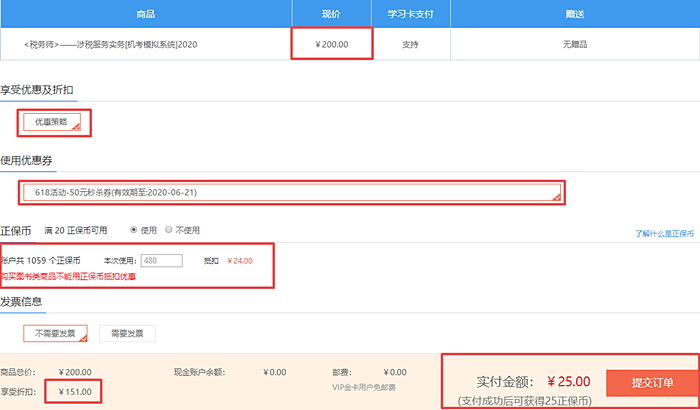Click the 优惠策略 discount option
Viewport: 700px width, 410px height.
[x=57, y=123]
